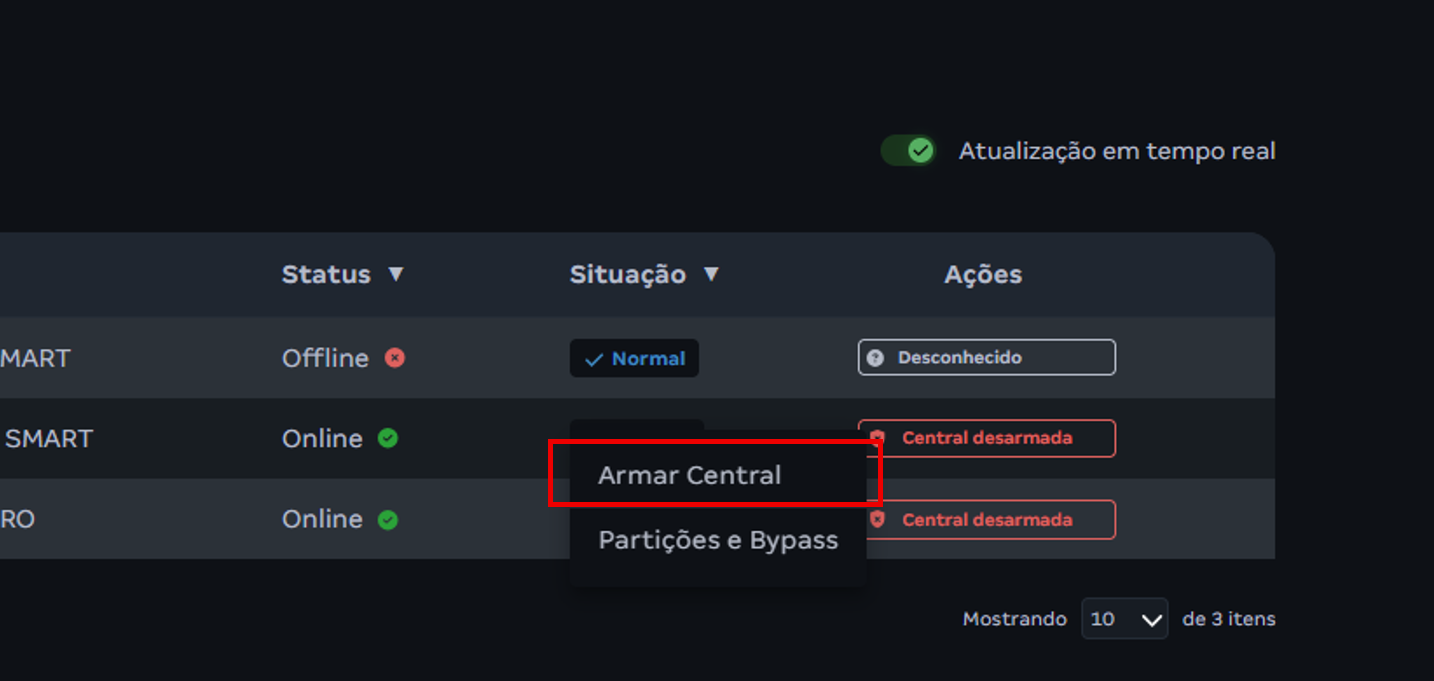1434x681 pixels.
Task: Click the red Offline status icon
Action: [395, 358]
